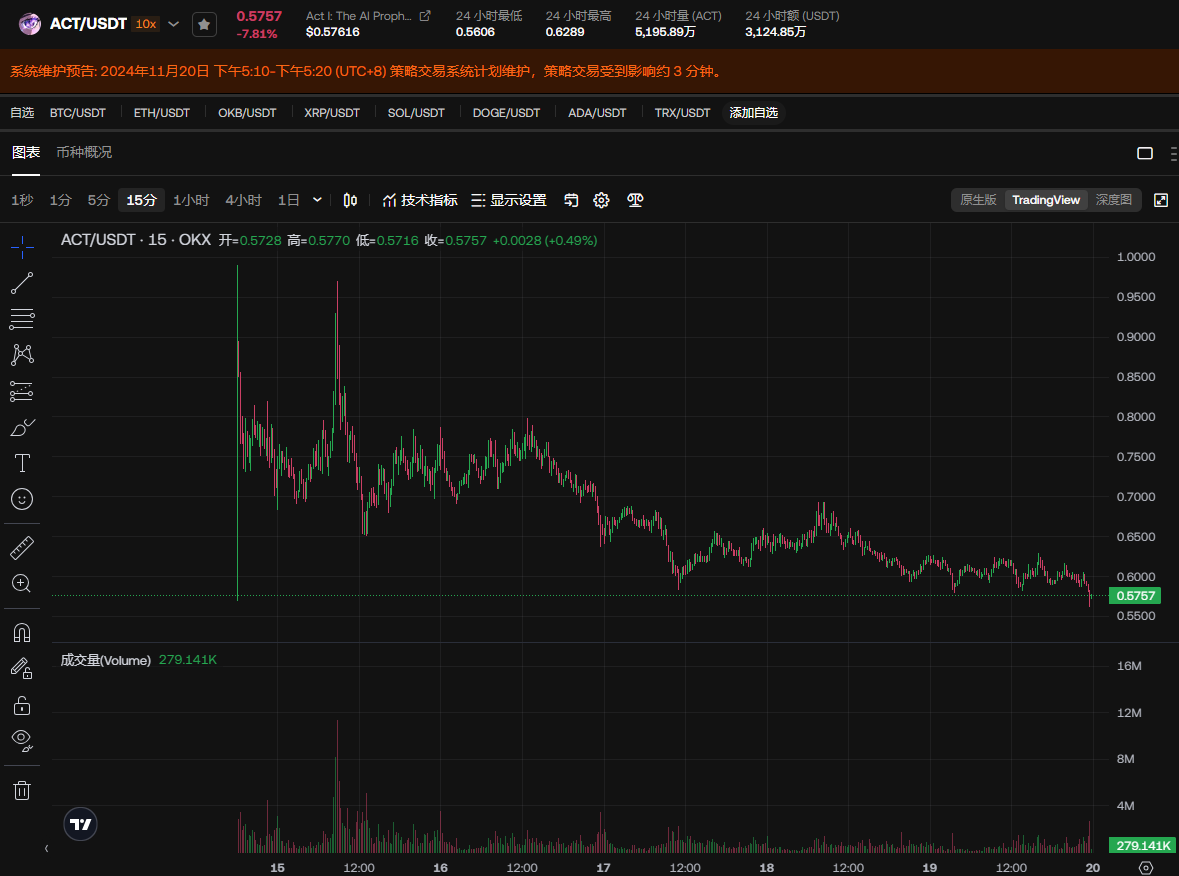Select the 1小时 timeframe
Image resolution: width=1179 pixels, height=876 pixels.
pyautogui.click(x=191, y=200)
